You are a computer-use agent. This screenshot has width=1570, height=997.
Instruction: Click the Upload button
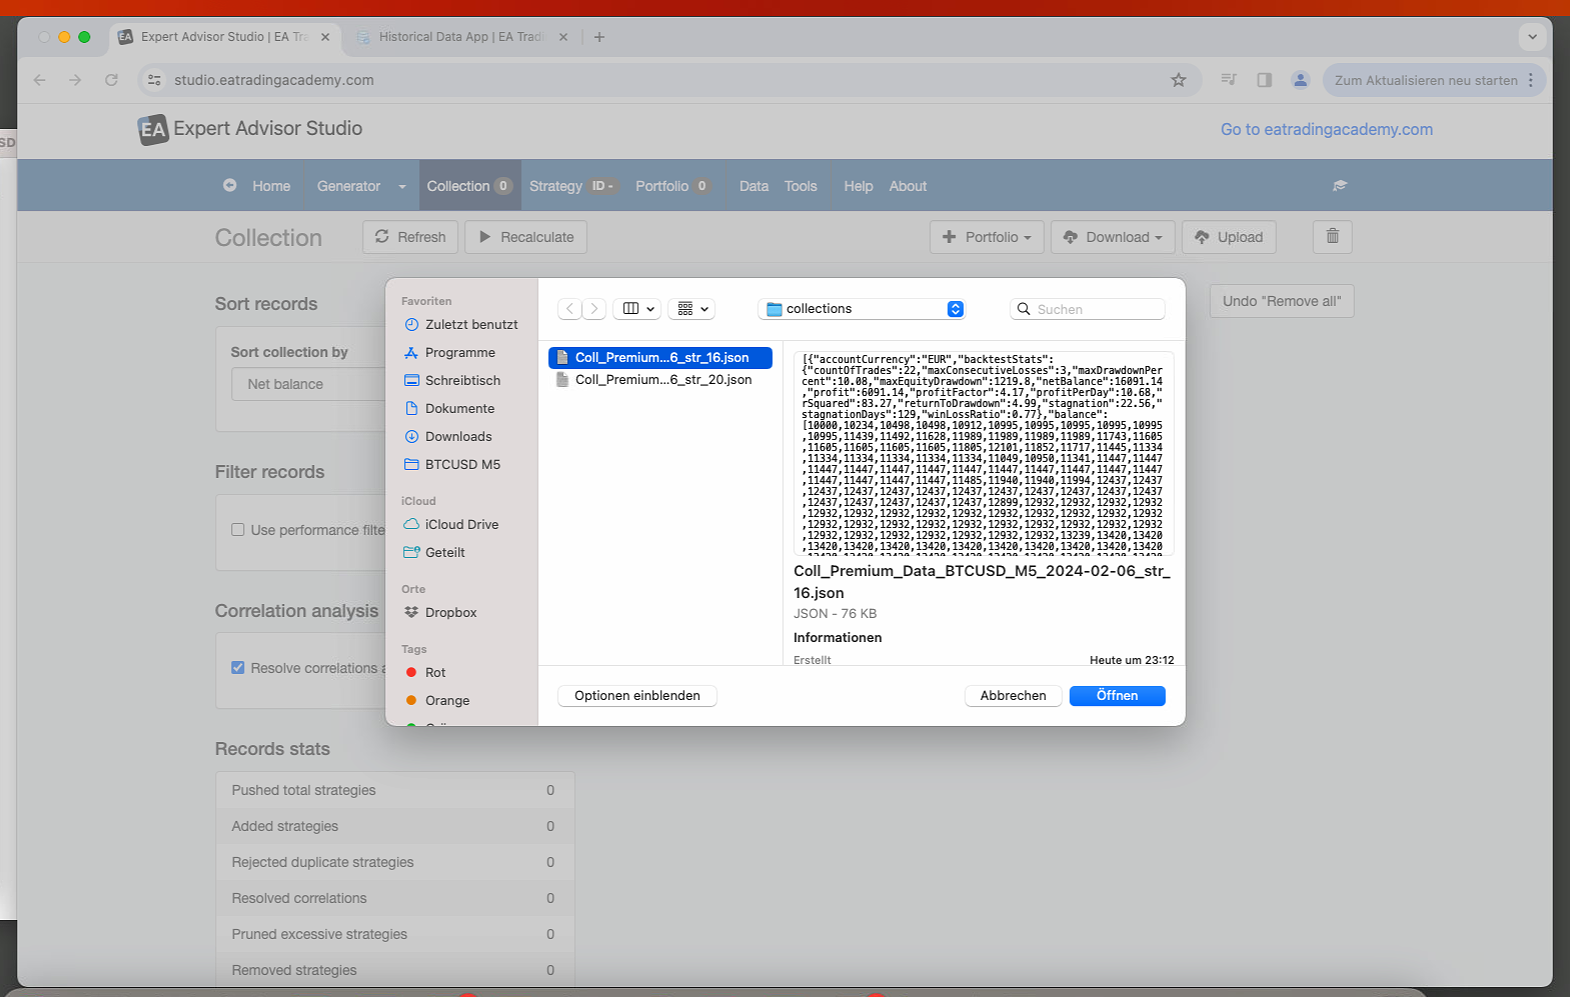1229,237
